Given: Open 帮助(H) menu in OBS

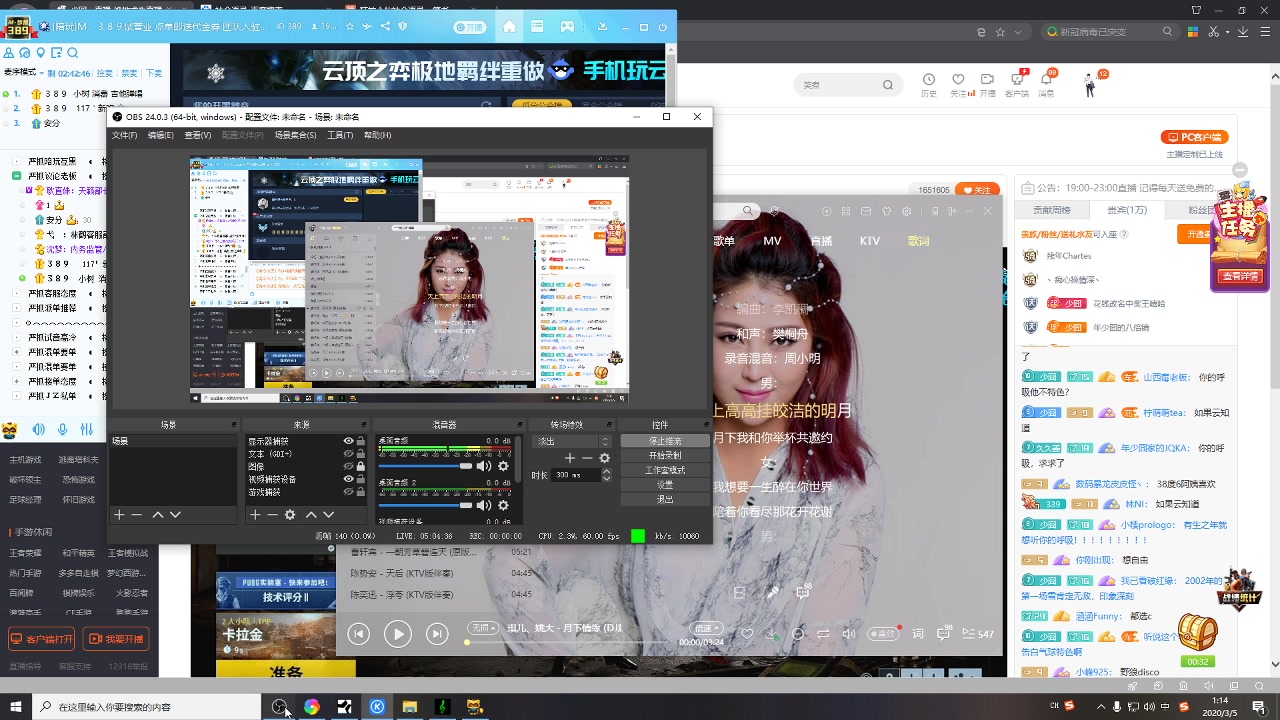Looking at the screenshot, I should click(377, 135).
